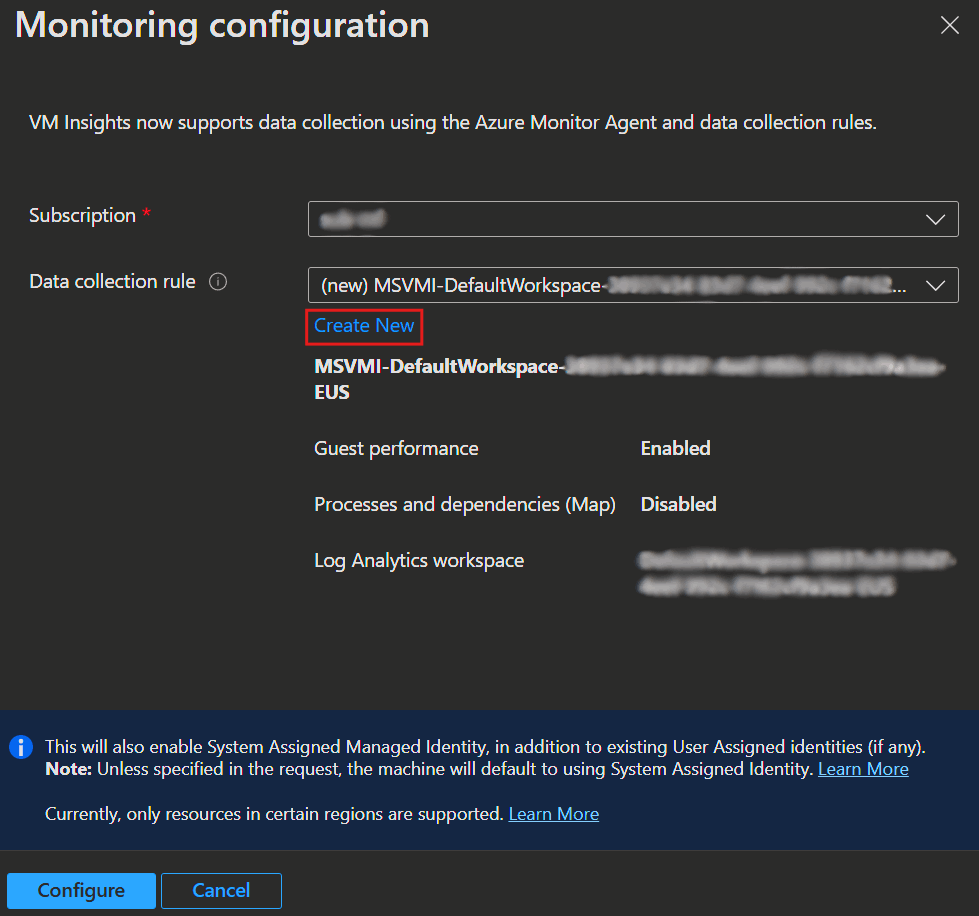The image size is (979, 916).
Task: Click the Create New link
Action: (364, 326)
